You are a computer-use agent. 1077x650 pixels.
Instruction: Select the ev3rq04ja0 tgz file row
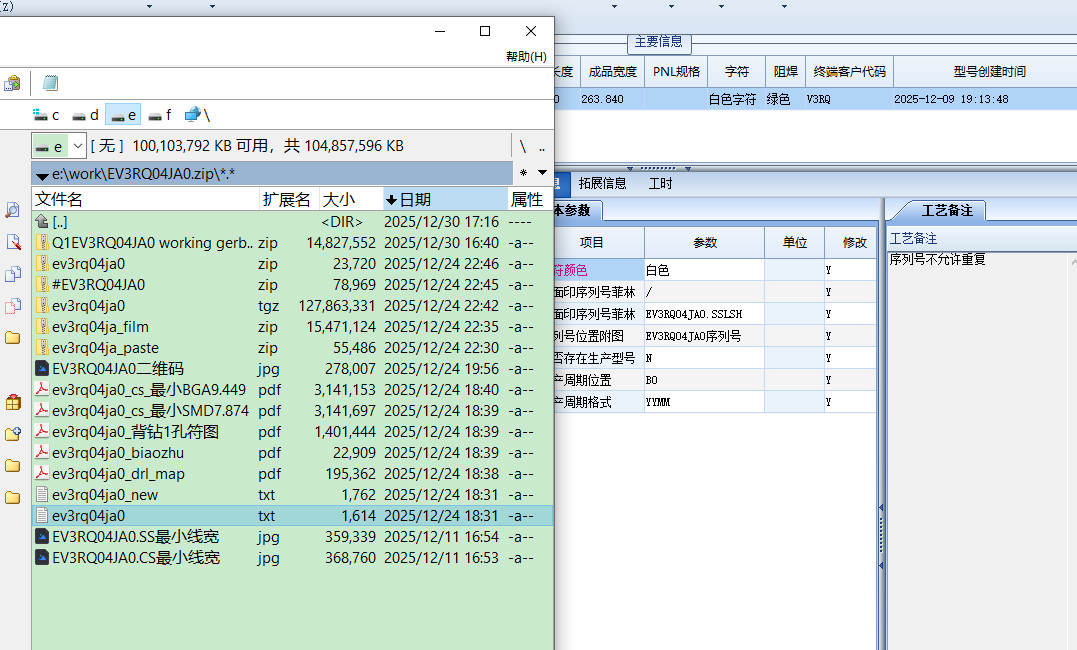[292, 306]
